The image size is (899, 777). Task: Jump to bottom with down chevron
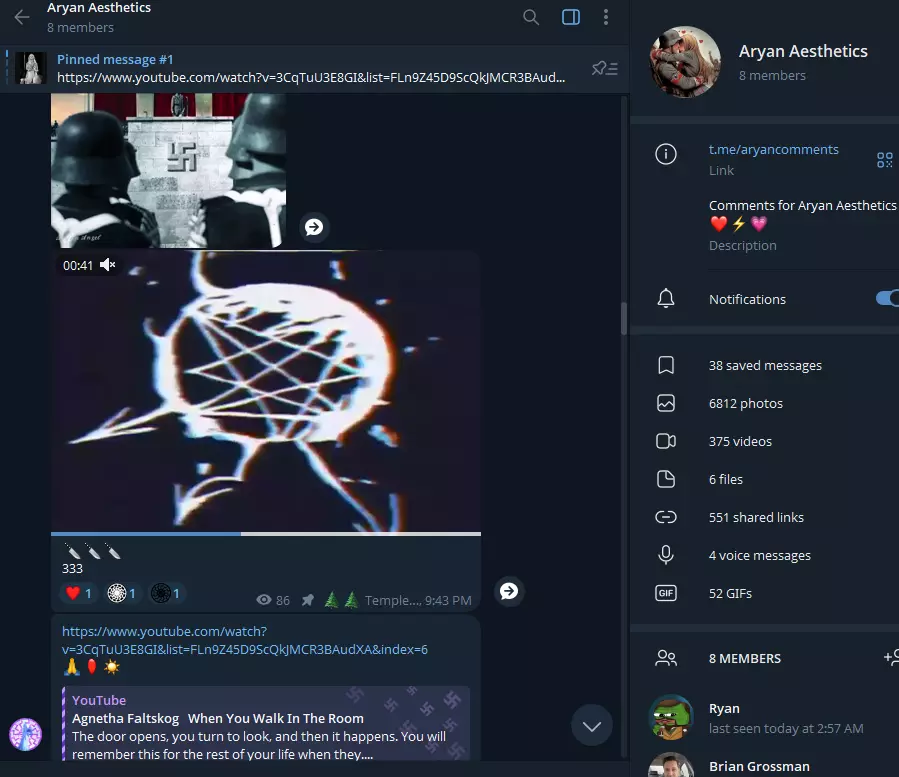[x=592, y=725]
